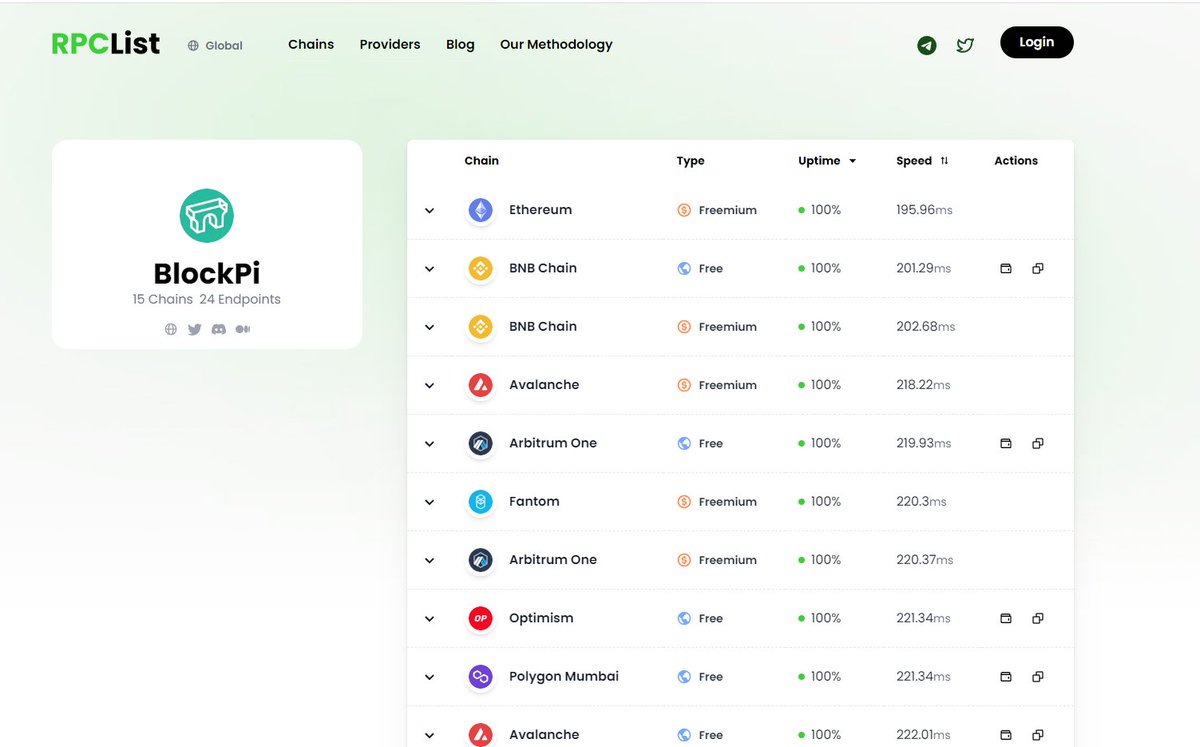This screenshot has width=1200, height=747.
Task: Click the BlockPi provider logo
Action: tap(207, 215)
